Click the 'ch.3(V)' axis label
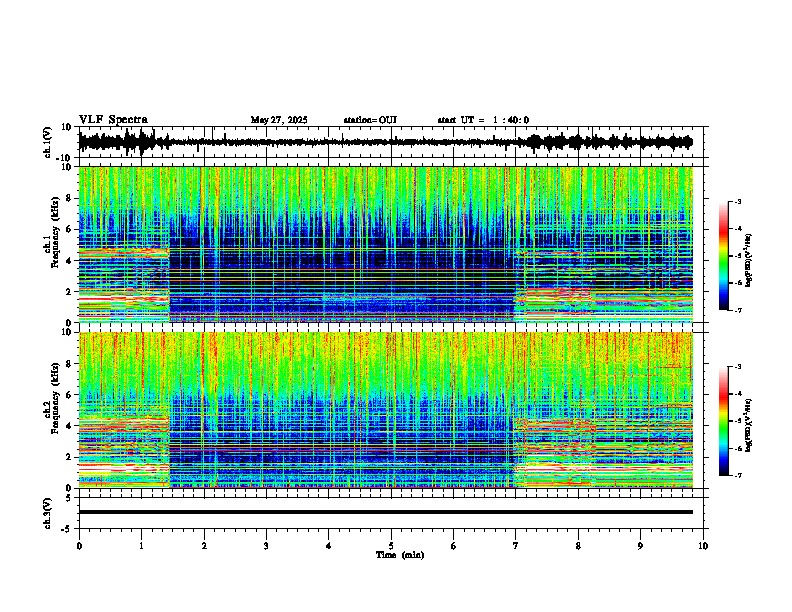This screenshot has height=612, width=792. [x=48, y=513]
